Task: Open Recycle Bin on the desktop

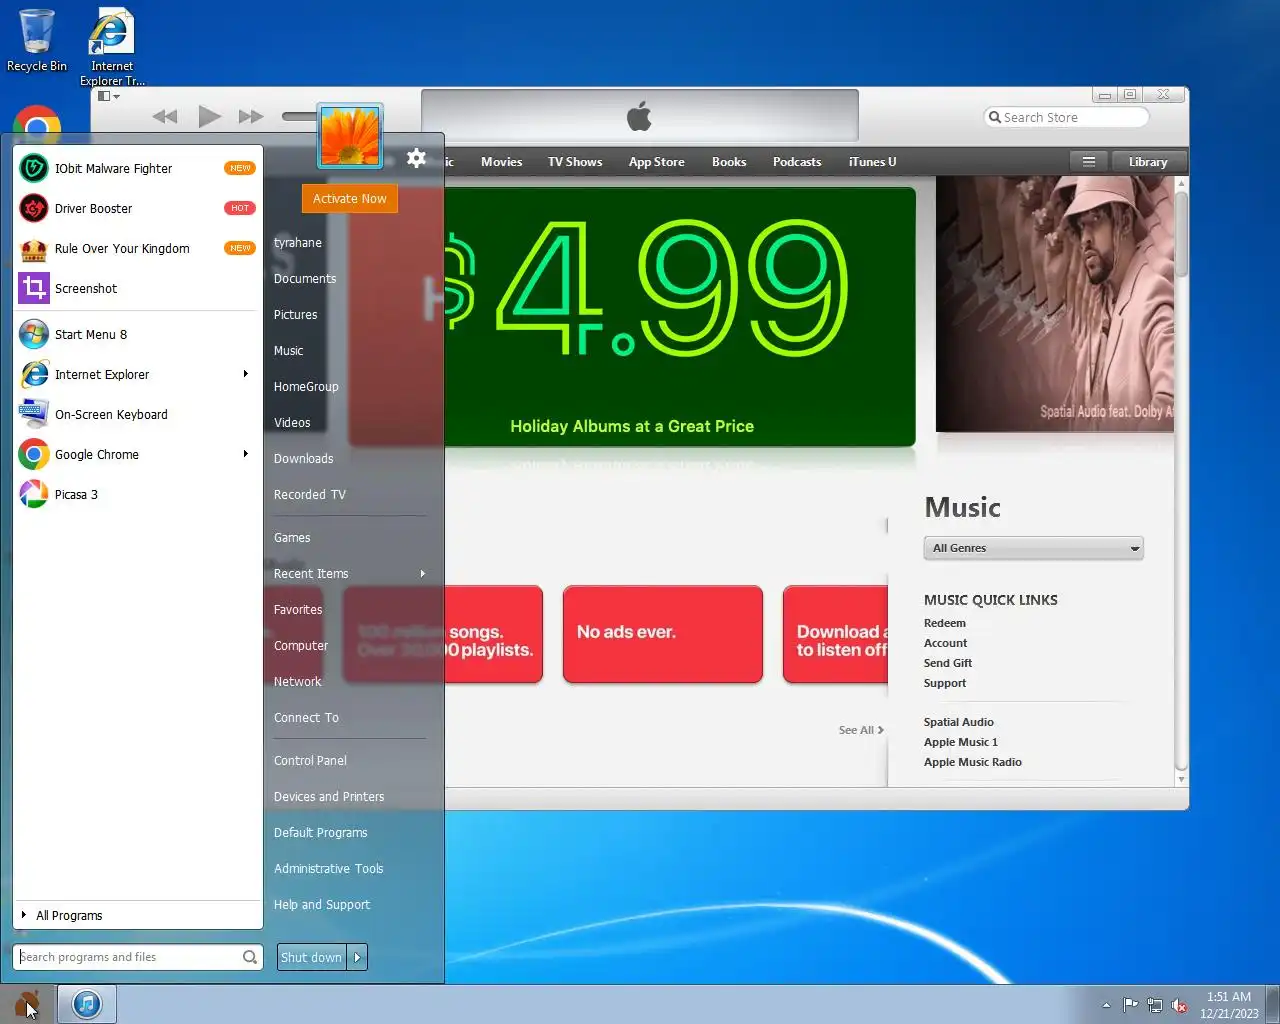Action: tap(37, 41)
